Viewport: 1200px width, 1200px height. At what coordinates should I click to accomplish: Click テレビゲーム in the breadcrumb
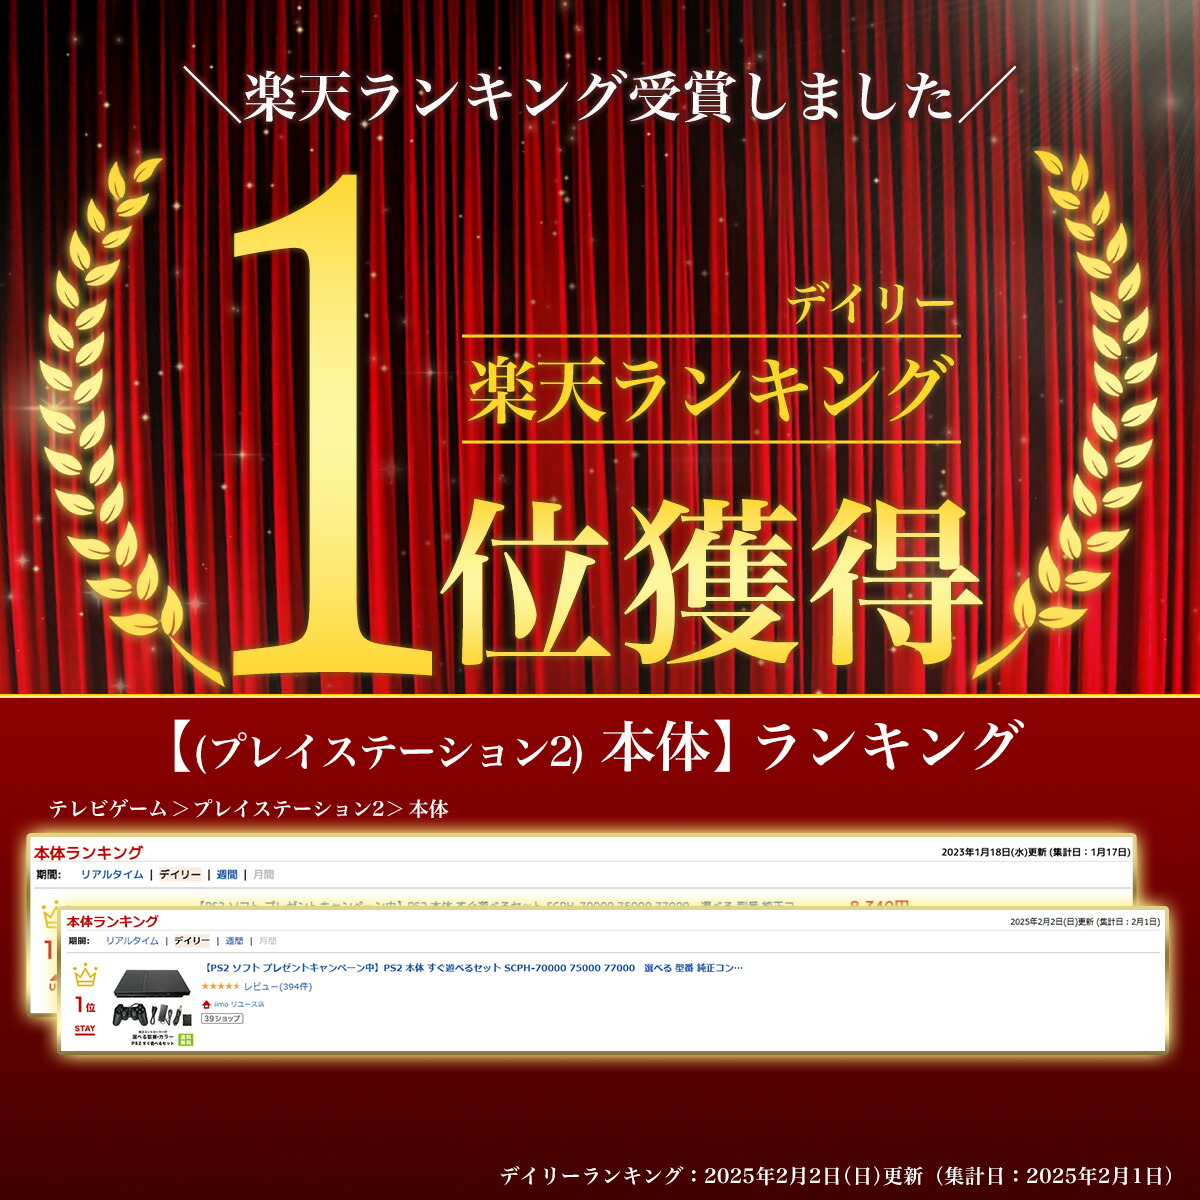(x=108, y=810)
